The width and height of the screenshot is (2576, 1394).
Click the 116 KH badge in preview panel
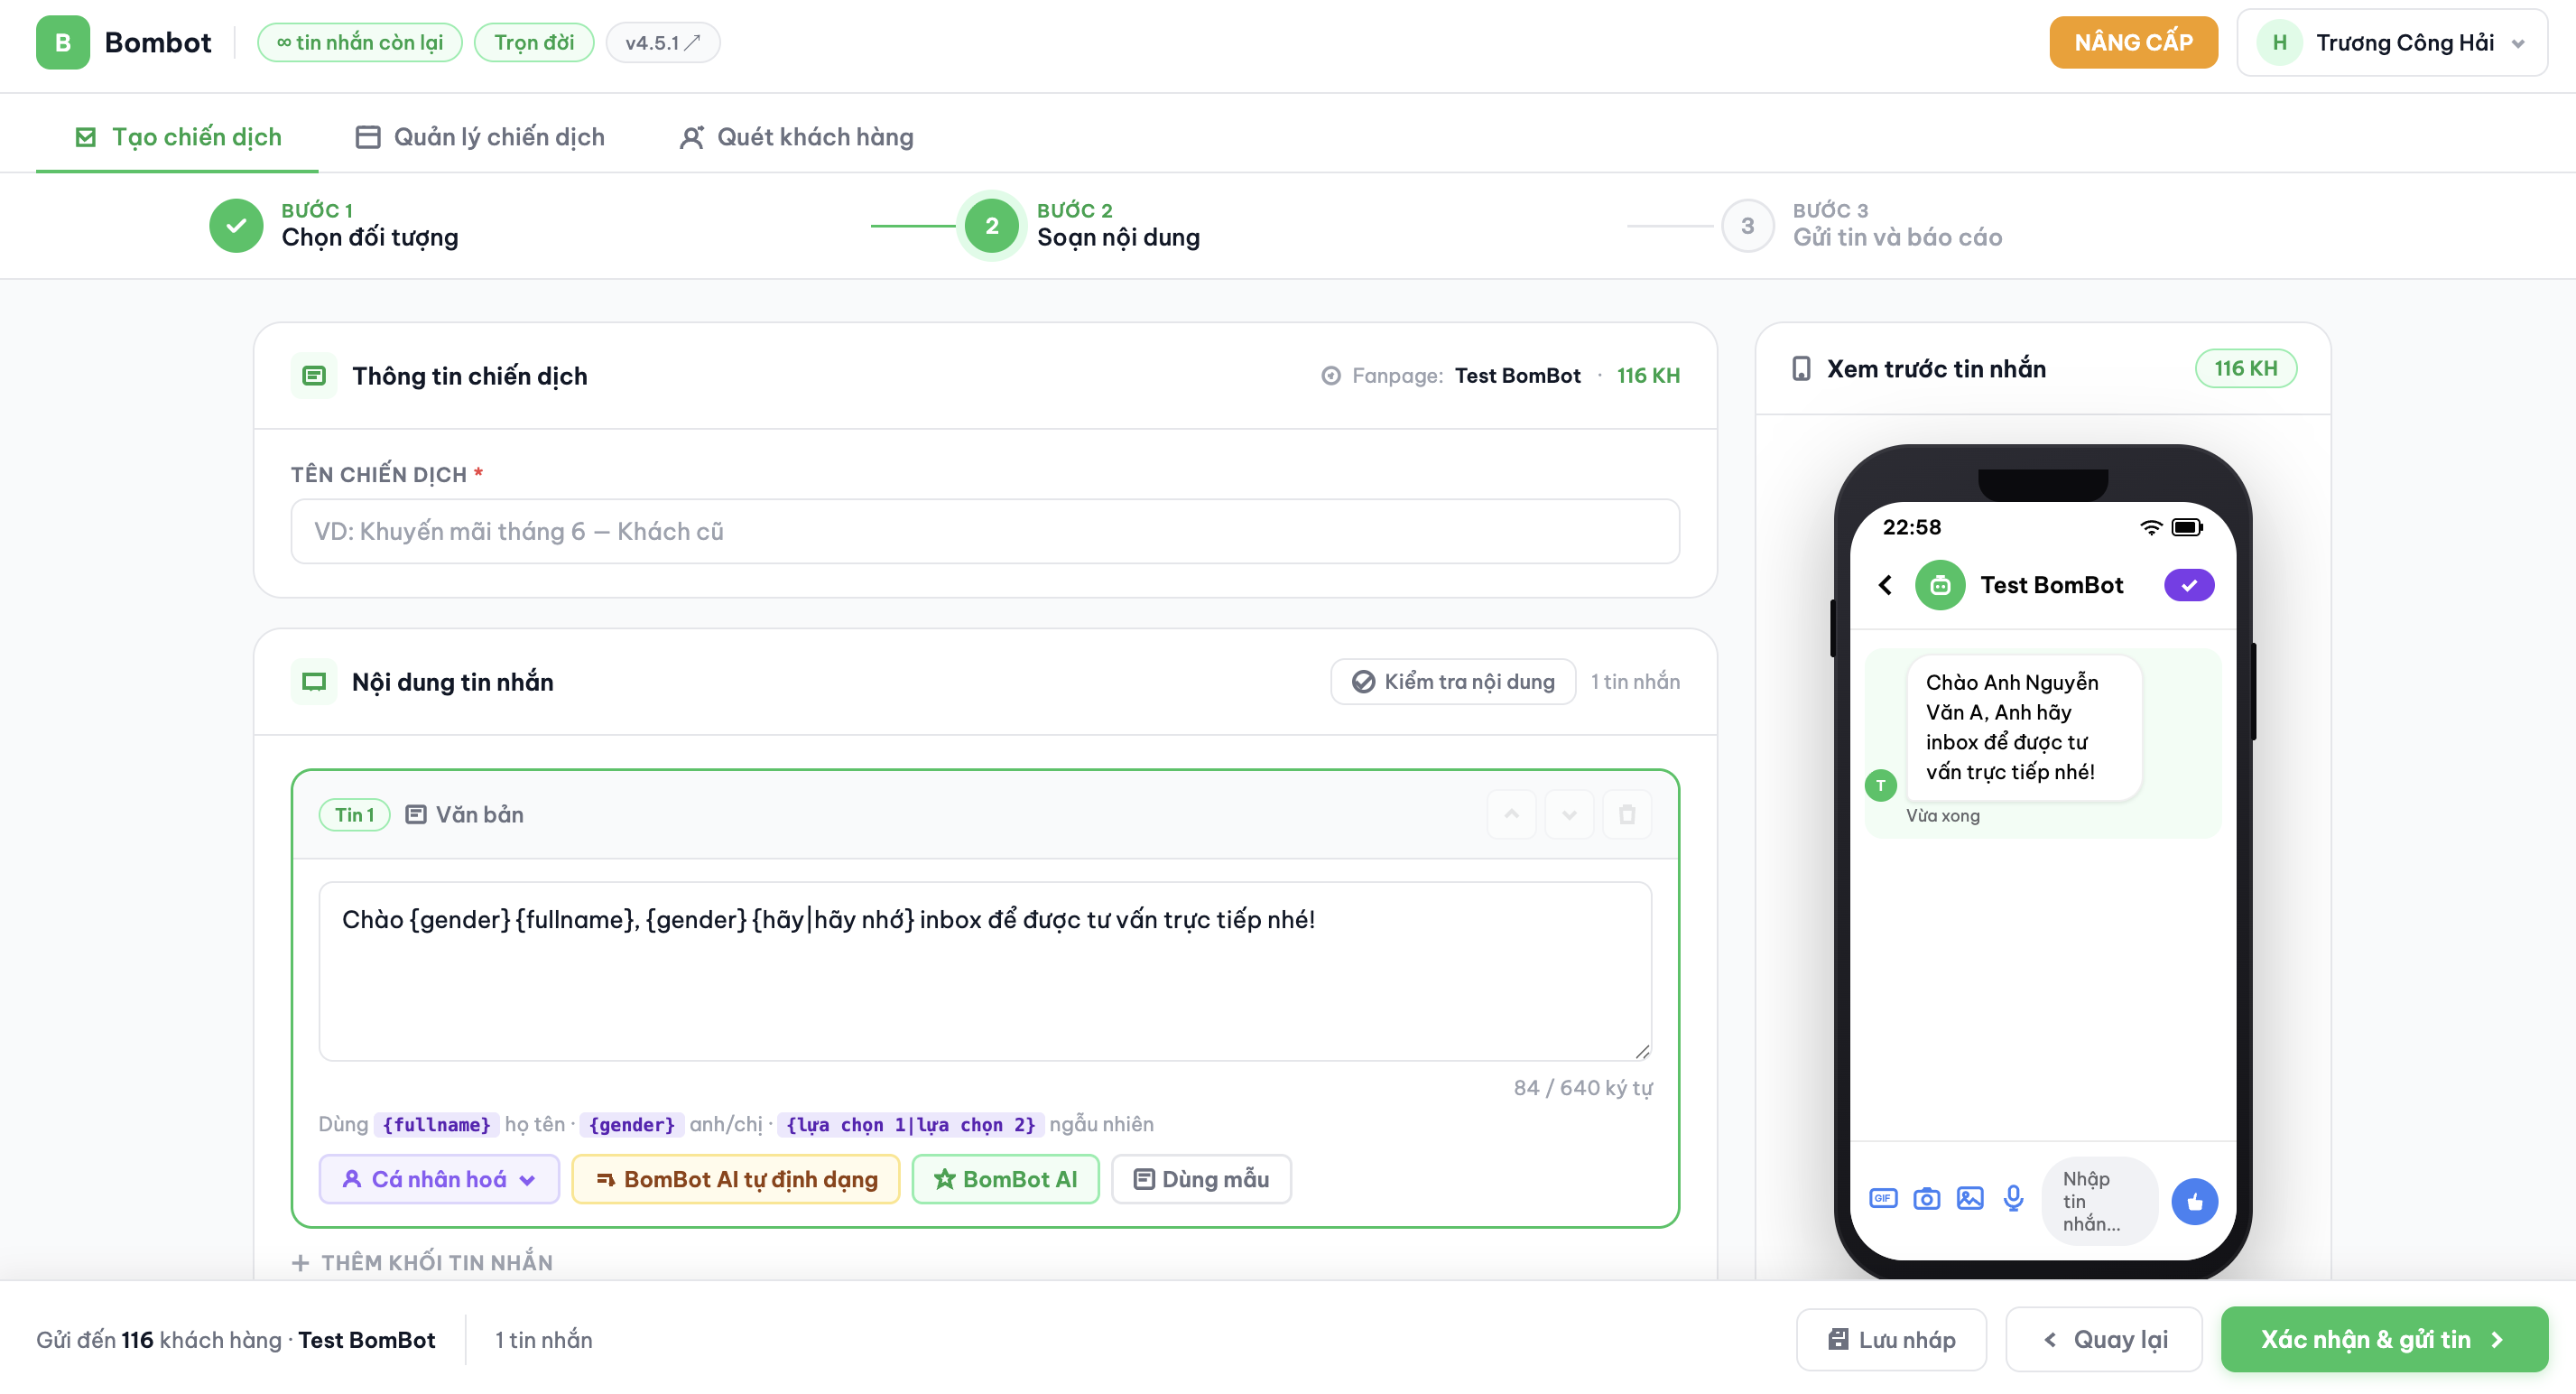[x=2245, y=368]
